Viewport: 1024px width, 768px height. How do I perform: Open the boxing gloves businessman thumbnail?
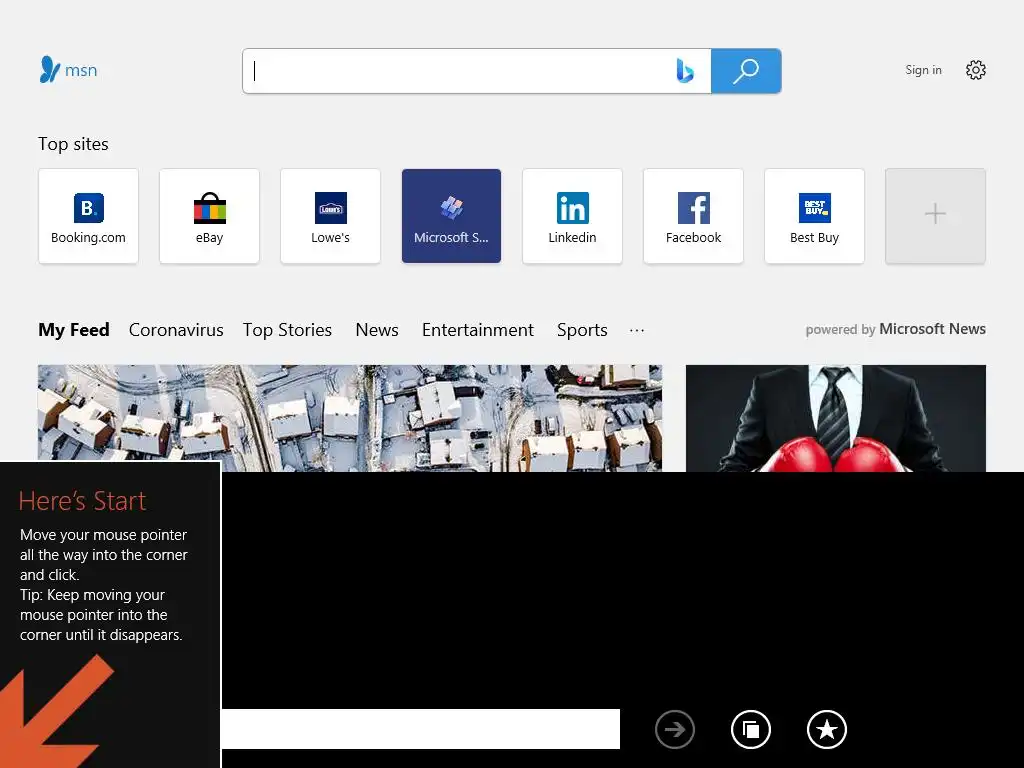(x=836, y=418)
